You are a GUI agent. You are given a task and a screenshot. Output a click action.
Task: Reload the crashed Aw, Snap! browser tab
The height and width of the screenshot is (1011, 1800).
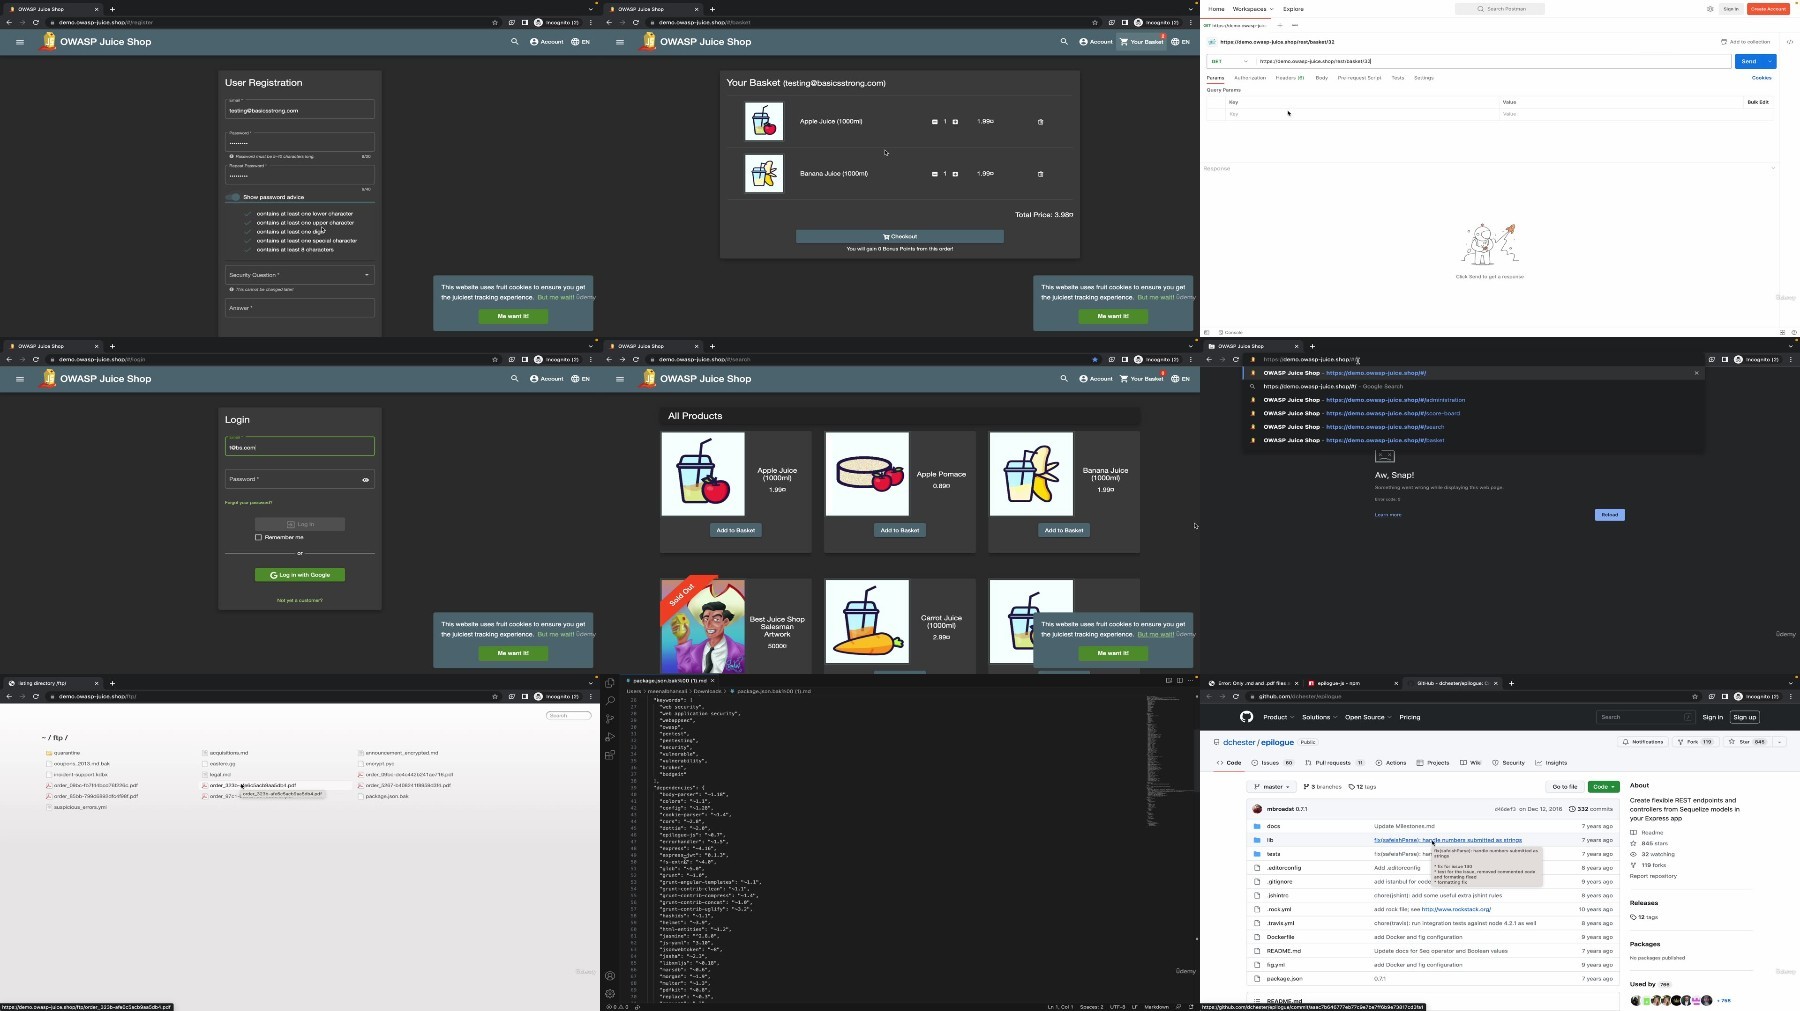(x=1236, y=359)
